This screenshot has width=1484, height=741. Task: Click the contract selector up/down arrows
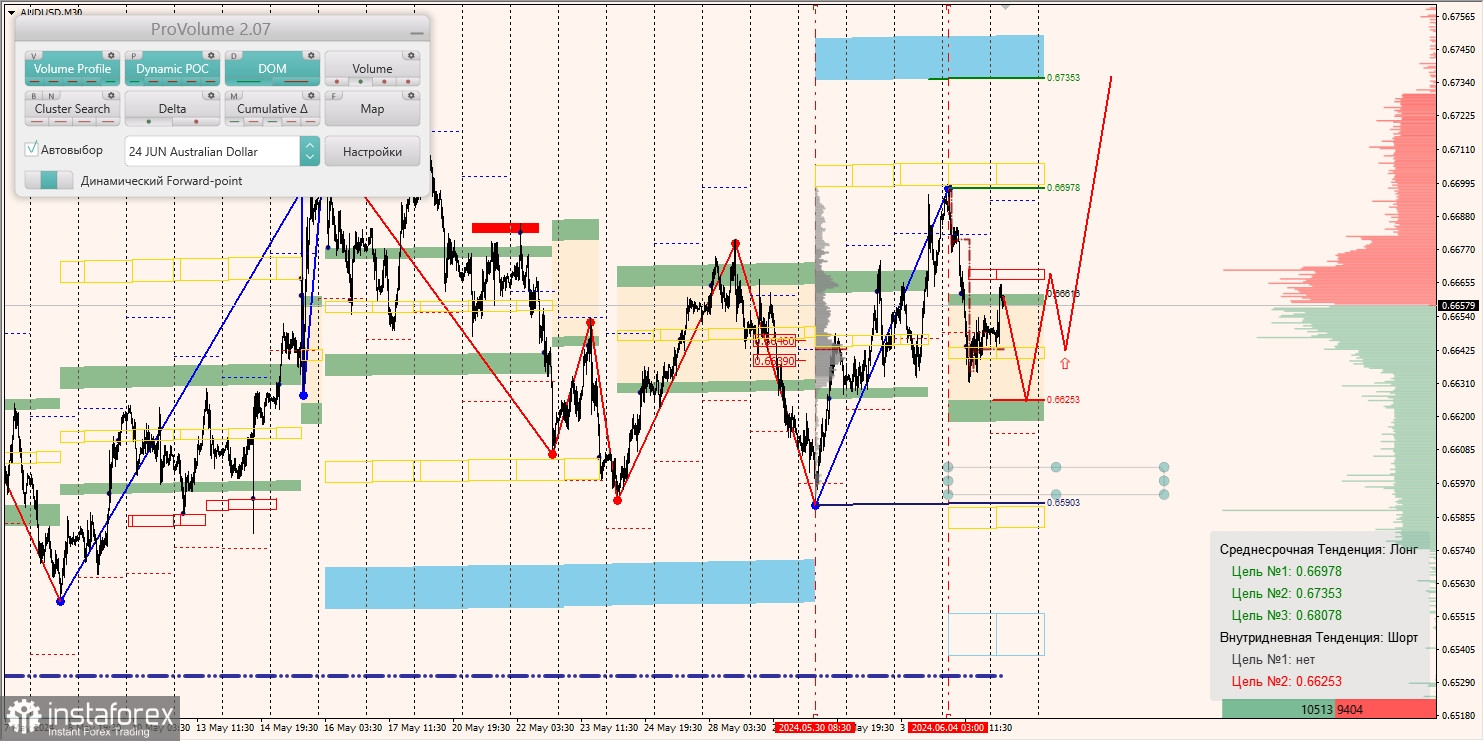(310, 151)
